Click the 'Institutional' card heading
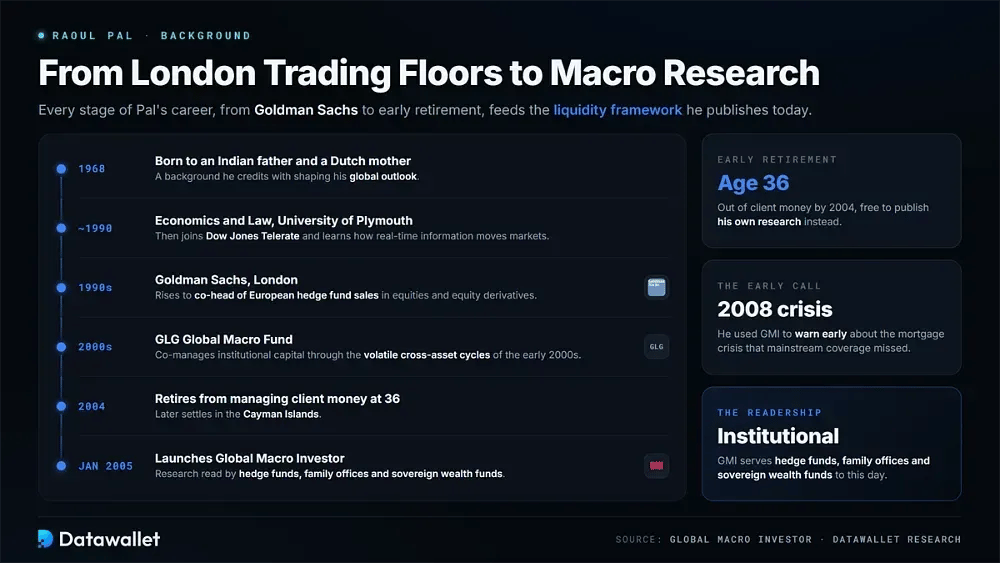 tap(778, 436)
